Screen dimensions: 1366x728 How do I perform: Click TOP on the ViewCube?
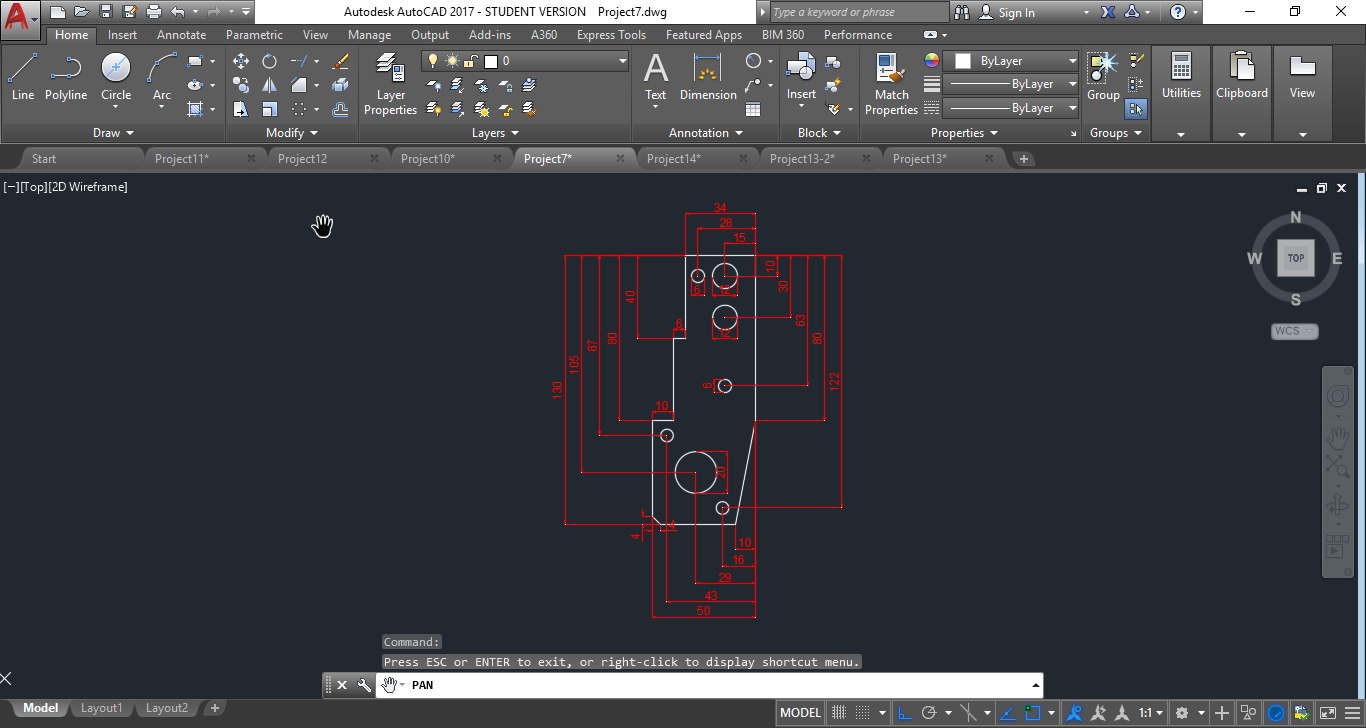1295,257
